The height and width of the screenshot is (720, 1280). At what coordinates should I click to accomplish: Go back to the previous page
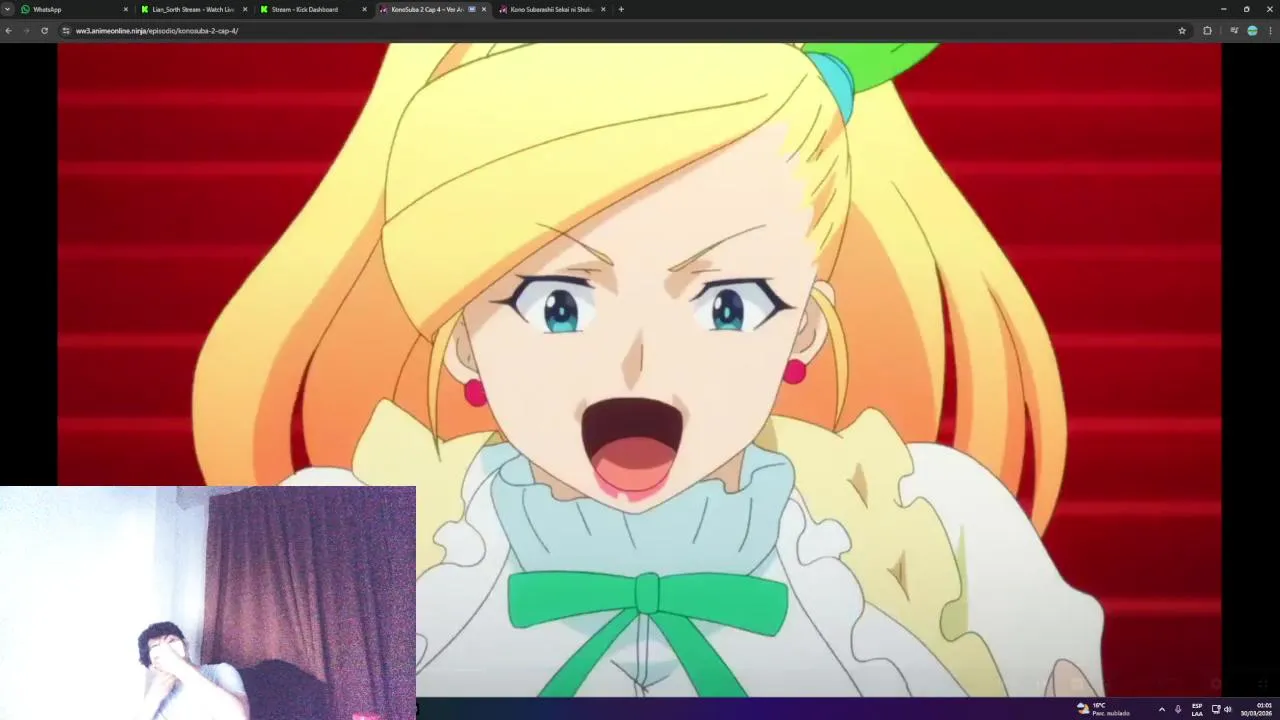pos(8,31)
